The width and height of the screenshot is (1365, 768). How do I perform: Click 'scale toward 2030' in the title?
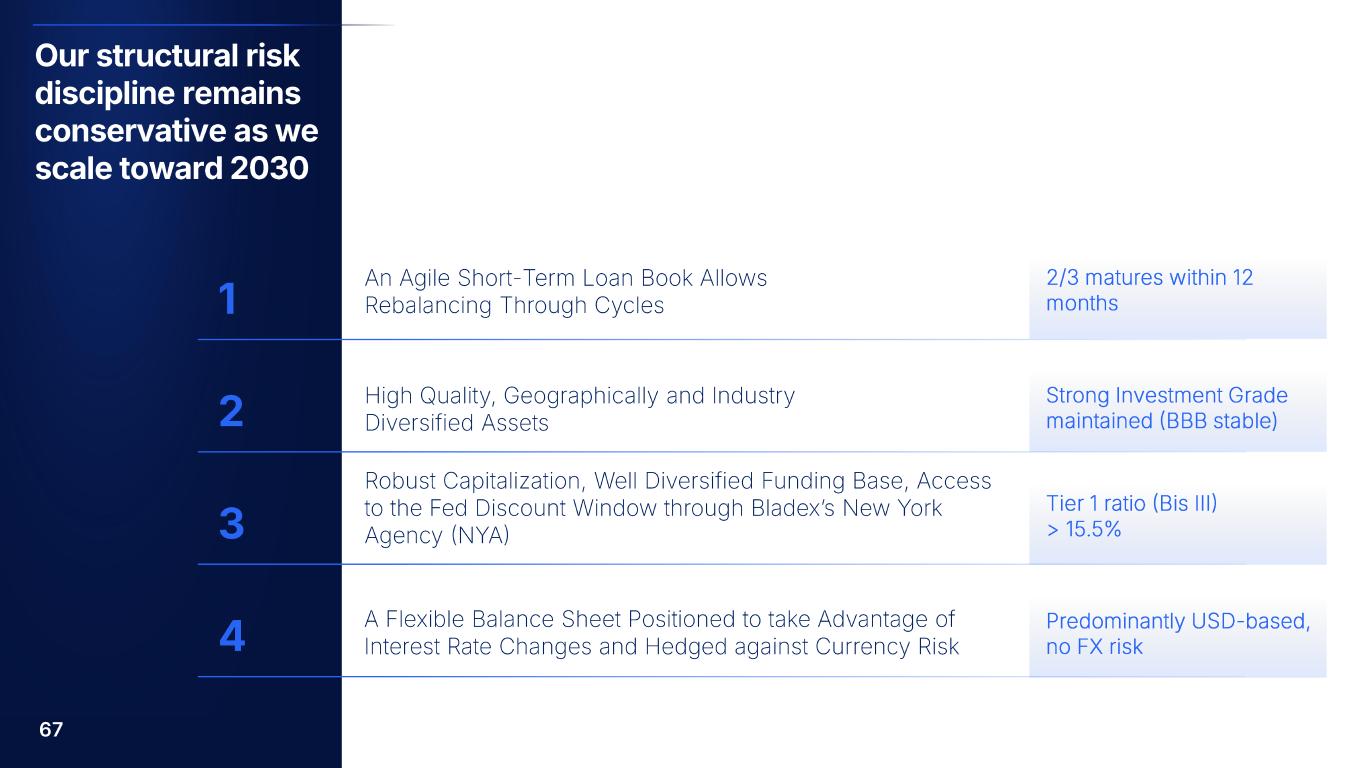(171, 169)
